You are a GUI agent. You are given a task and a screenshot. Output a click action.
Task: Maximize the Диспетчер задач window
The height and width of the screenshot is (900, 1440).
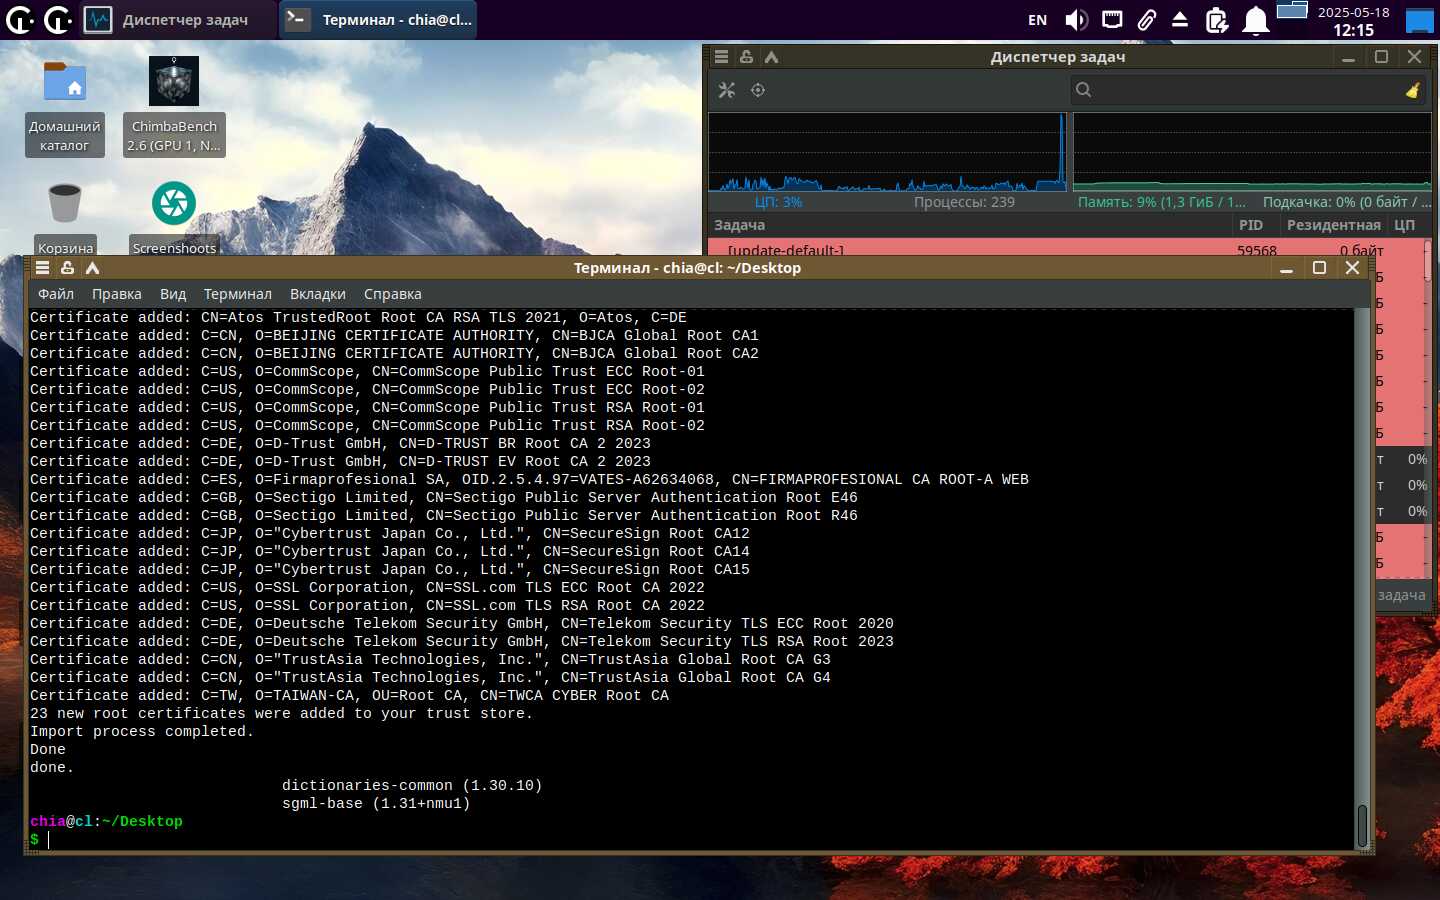click(x=1381, y=57)
